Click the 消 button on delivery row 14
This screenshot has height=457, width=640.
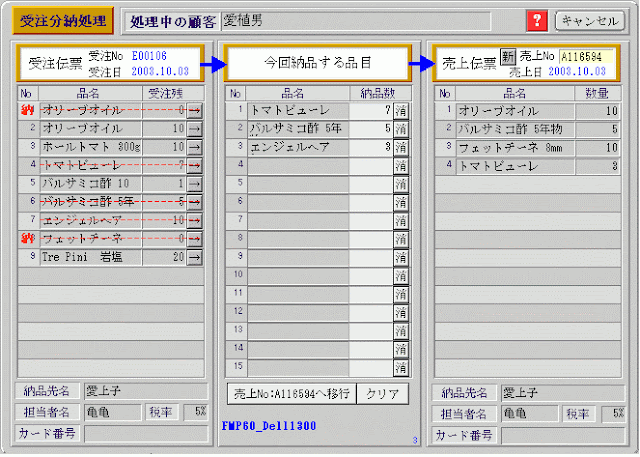coord(401,350)
